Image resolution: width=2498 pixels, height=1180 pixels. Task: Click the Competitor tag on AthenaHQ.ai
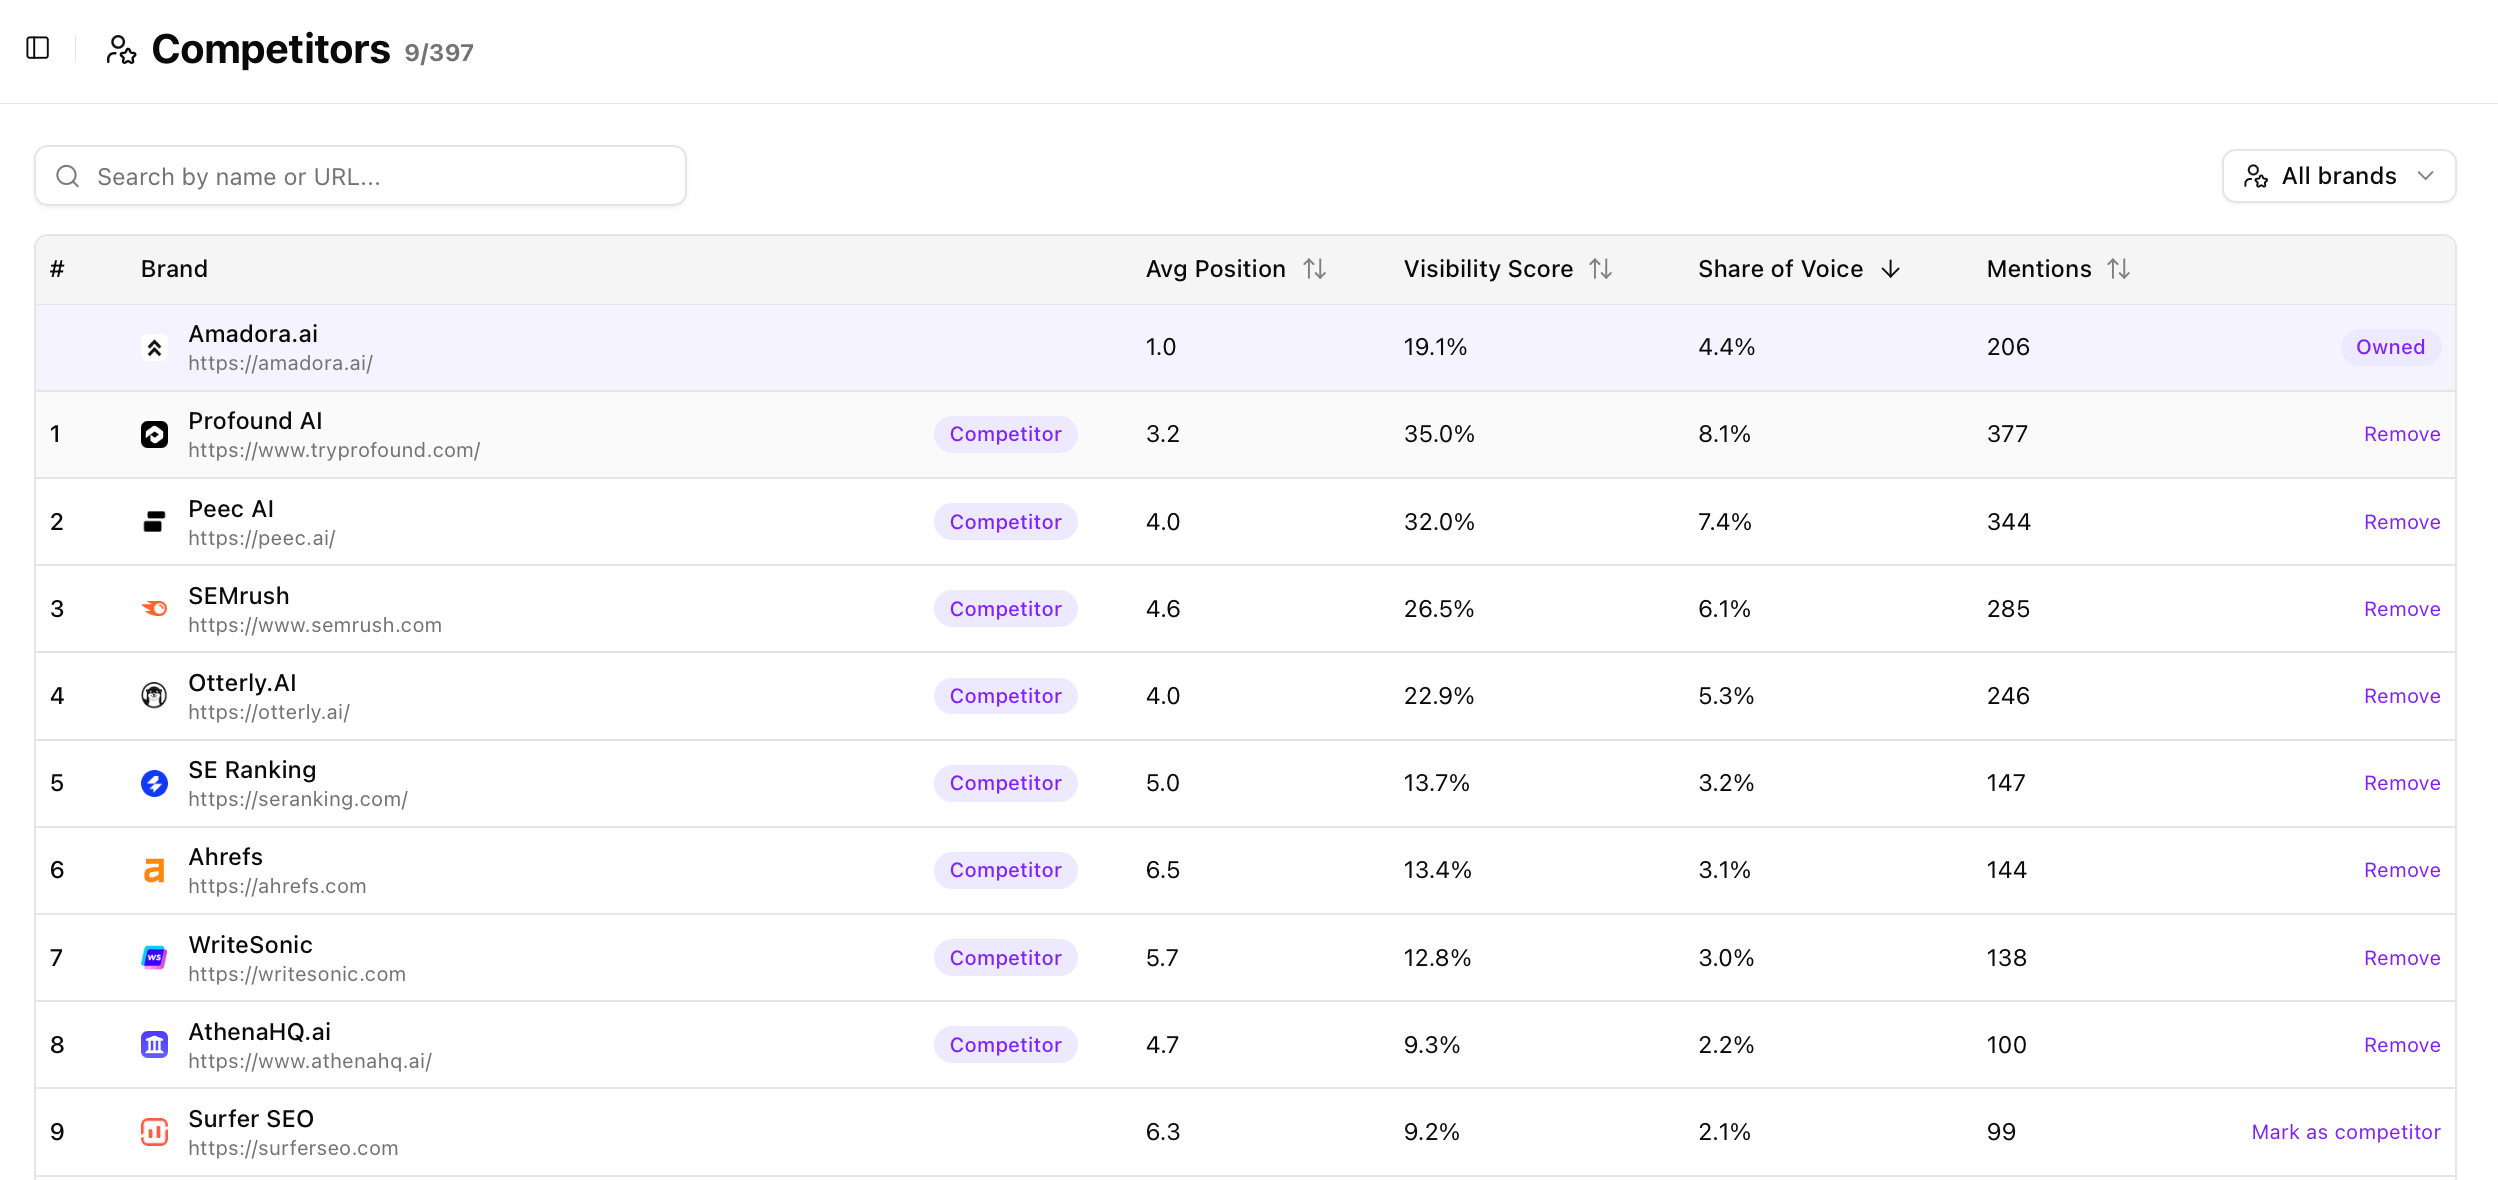[x=1005, y=1044]
